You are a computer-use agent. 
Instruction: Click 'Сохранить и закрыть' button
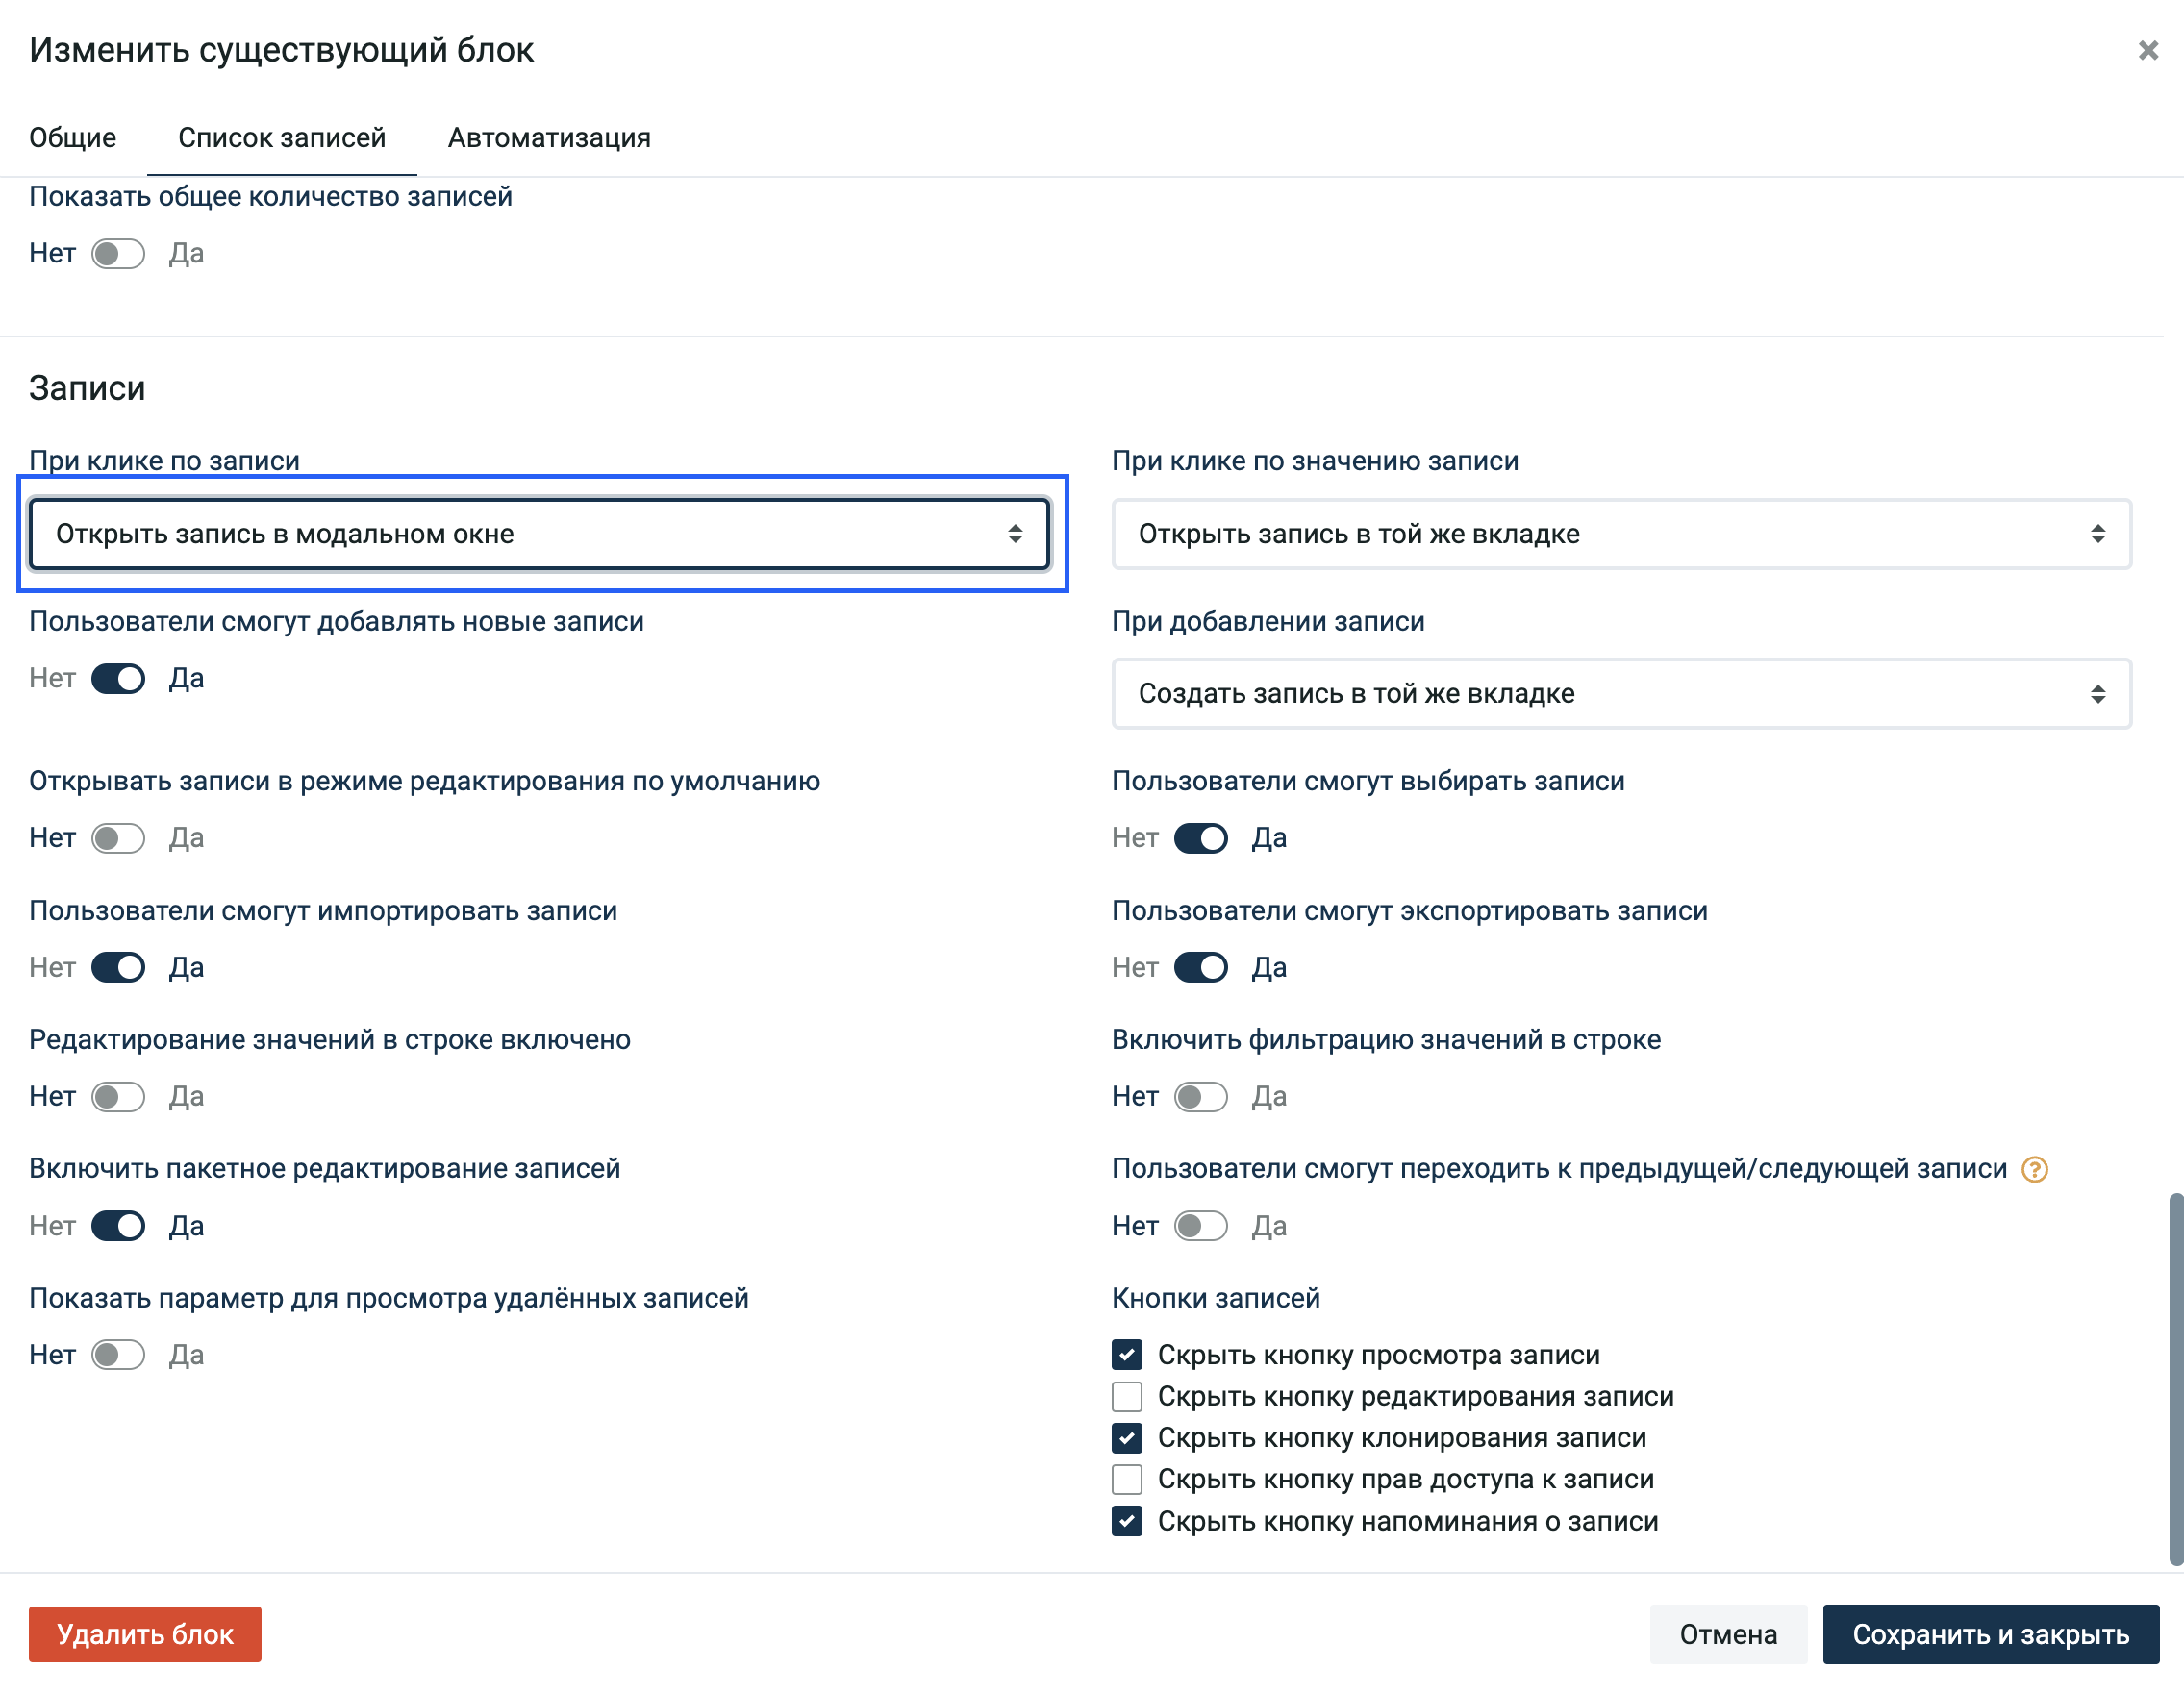[x=1990, y=1635]
